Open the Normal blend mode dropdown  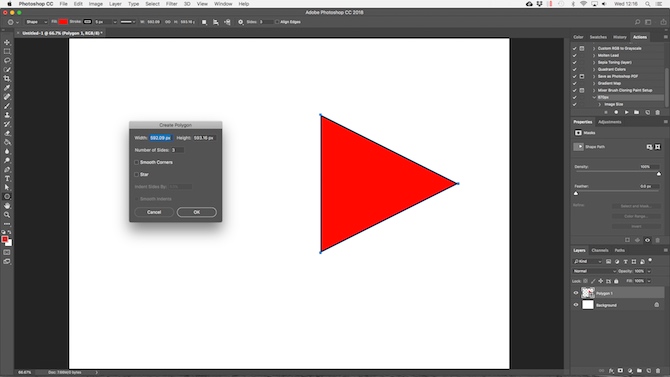pyautogui.click(x=594, y=271)
